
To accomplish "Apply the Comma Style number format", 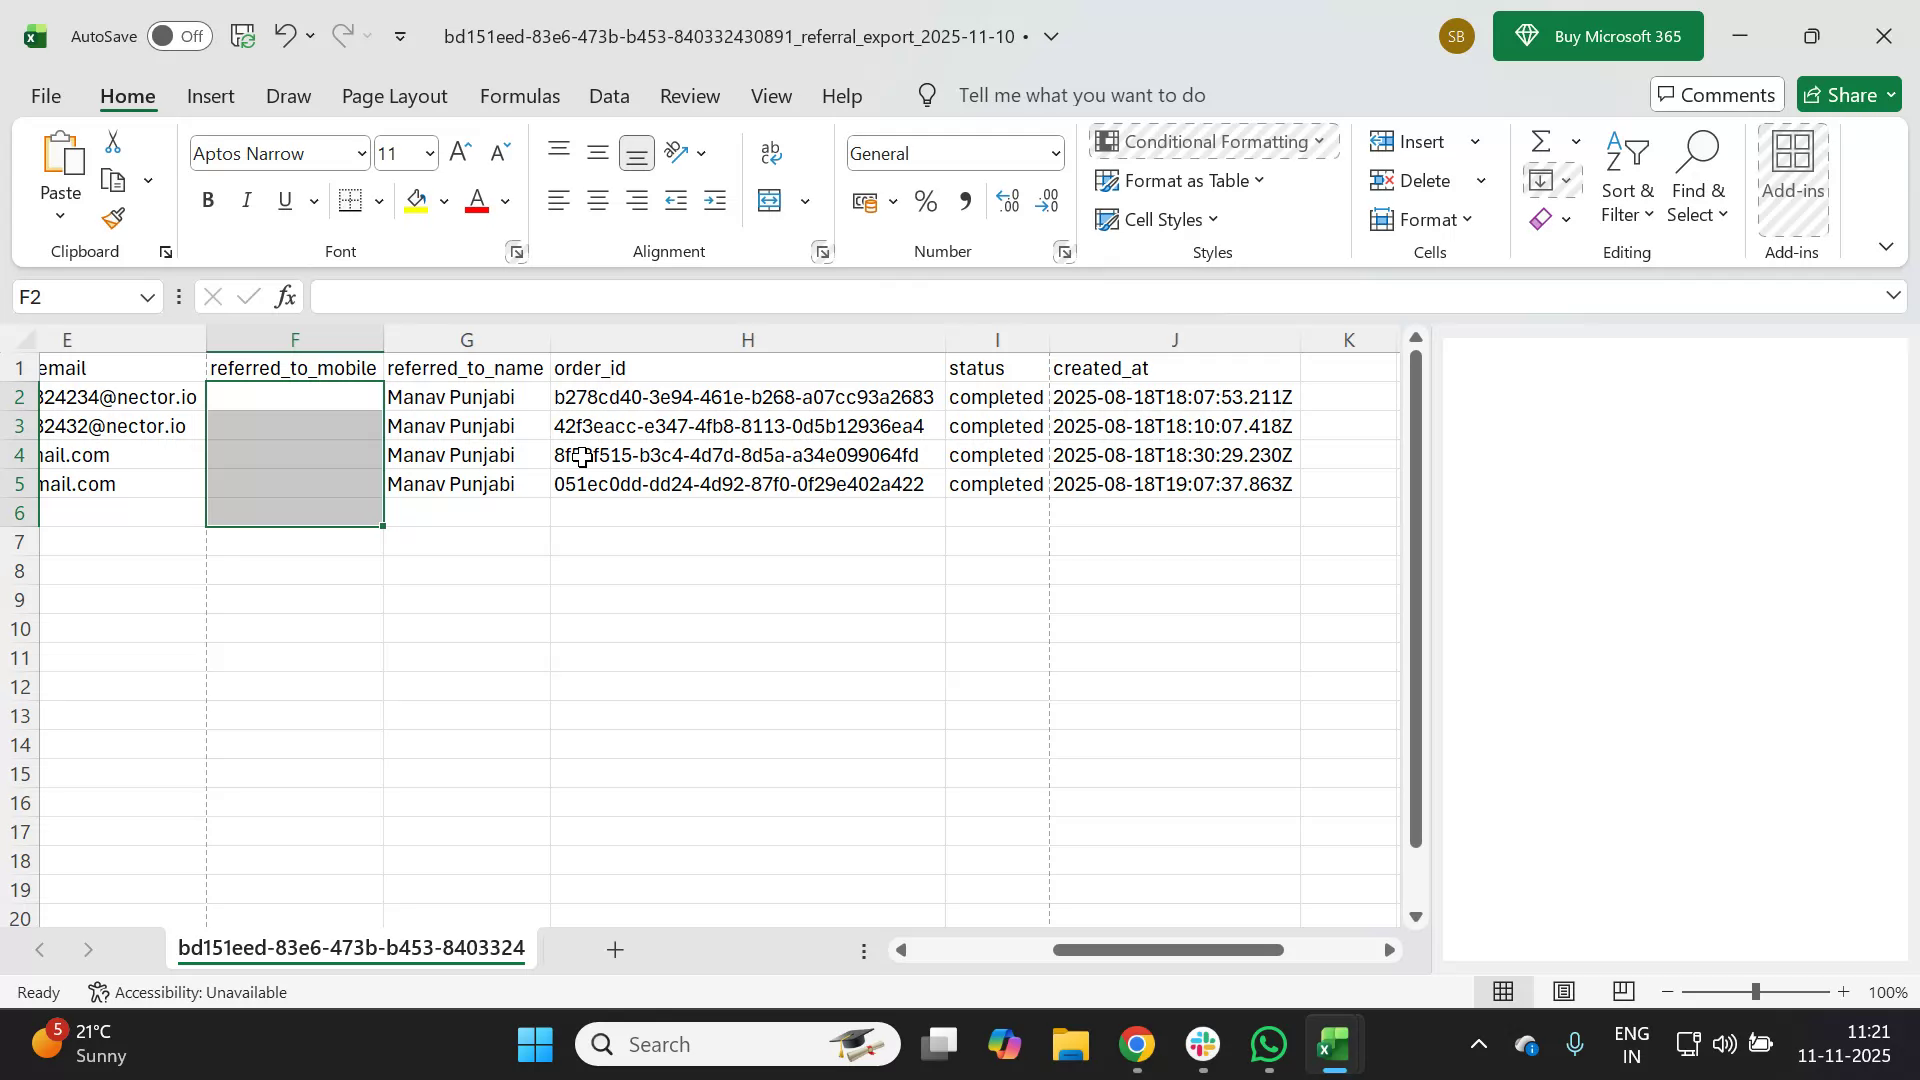I will click(x=964, y=200).
